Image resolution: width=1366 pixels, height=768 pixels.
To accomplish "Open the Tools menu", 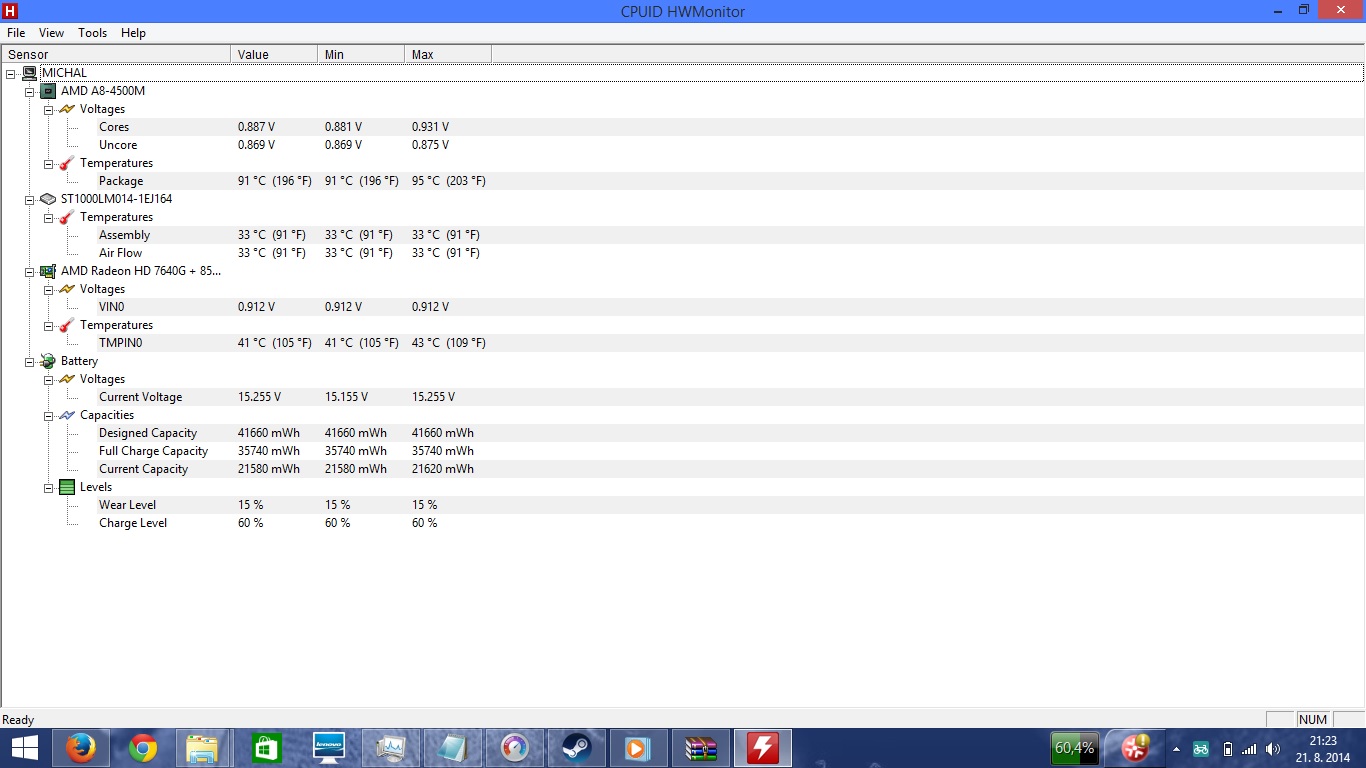I will (92, 33).
